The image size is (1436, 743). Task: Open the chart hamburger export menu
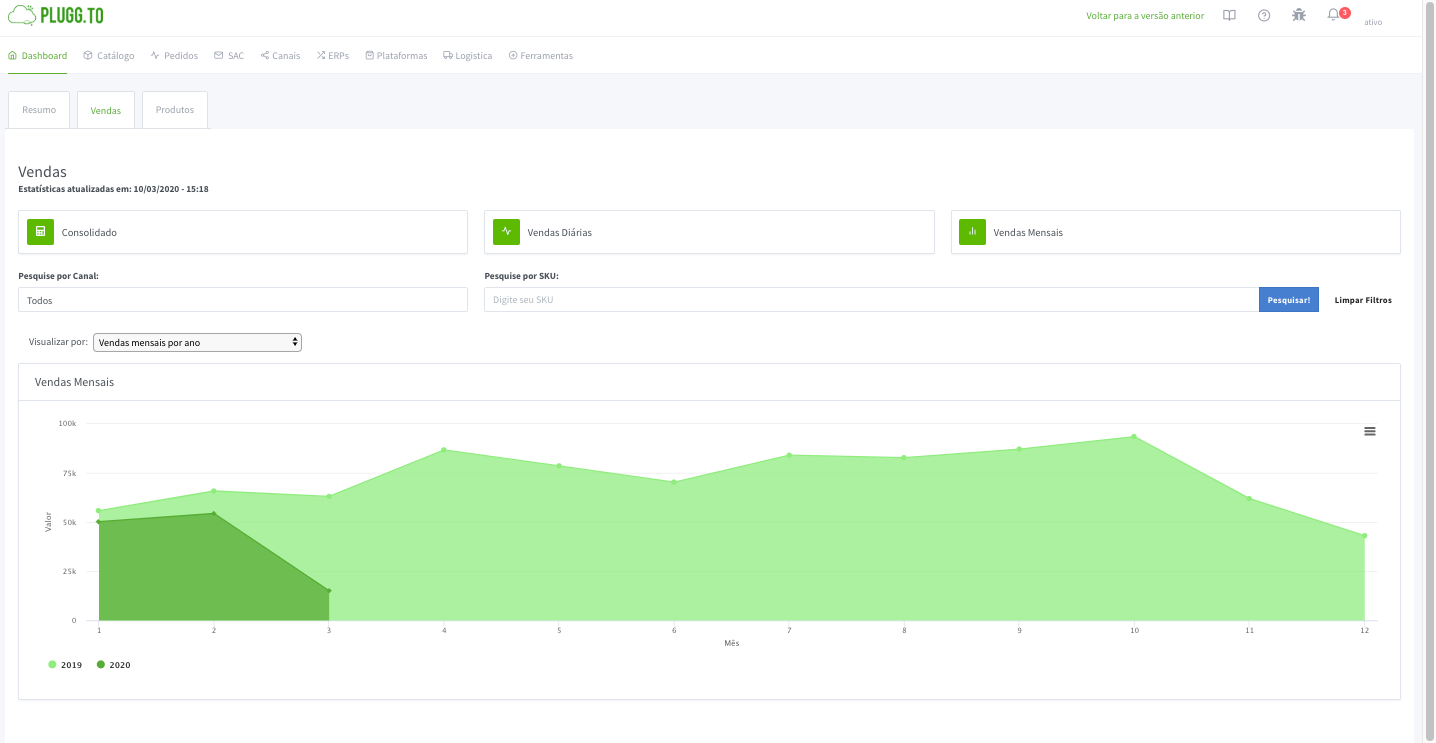point(1370,431)
